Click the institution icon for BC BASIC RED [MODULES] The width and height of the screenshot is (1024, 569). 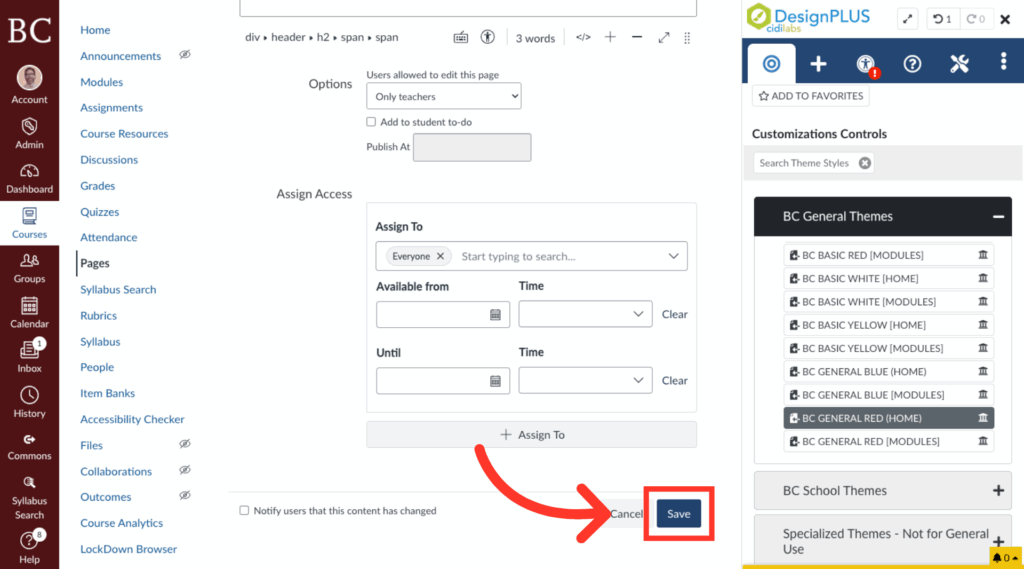tap(983, 255)
